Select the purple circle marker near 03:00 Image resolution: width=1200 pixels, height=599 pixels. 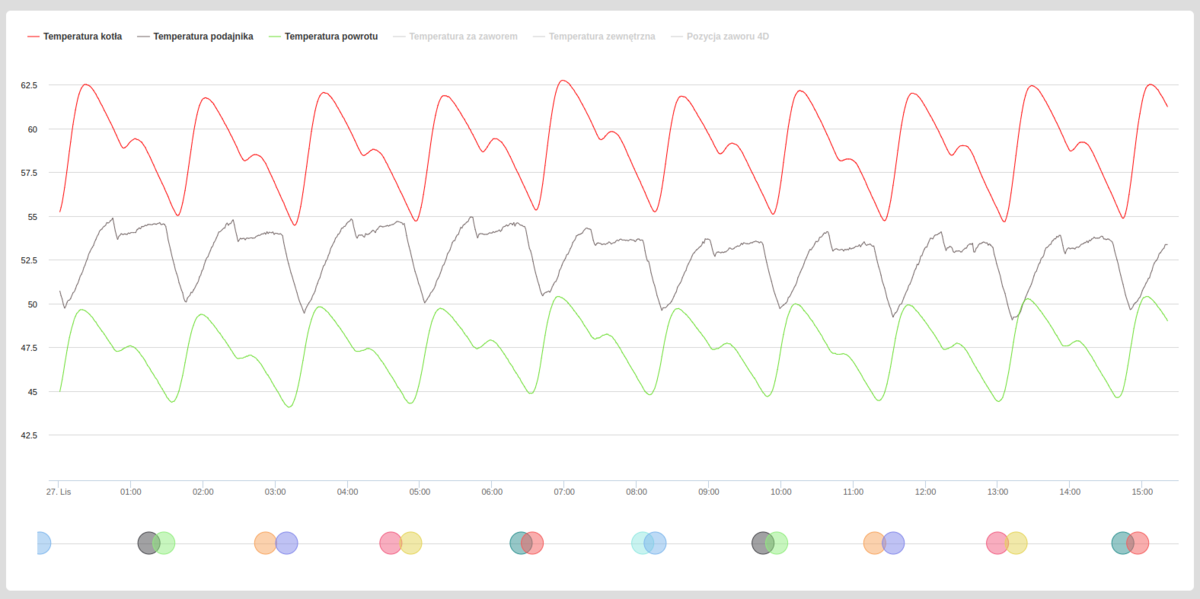(288, 543)
